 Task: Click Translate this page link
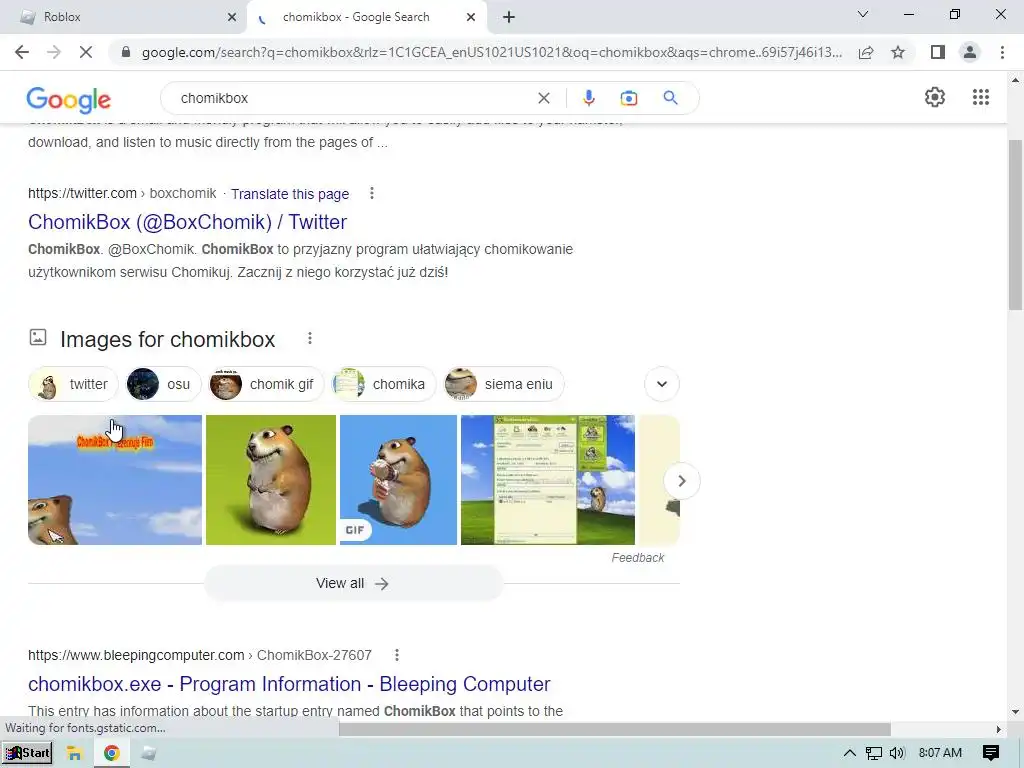pyautogui.click(x=290, y=194)
